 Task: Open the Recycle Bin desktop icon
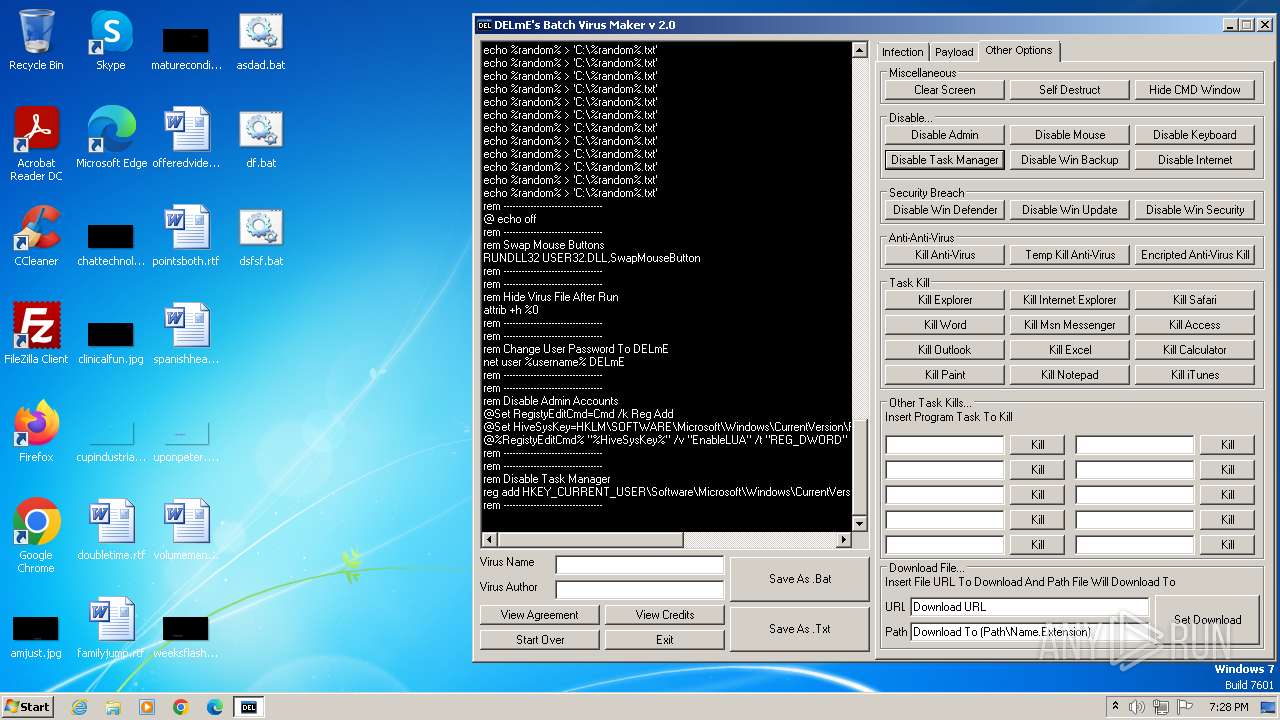coord(36,41)
